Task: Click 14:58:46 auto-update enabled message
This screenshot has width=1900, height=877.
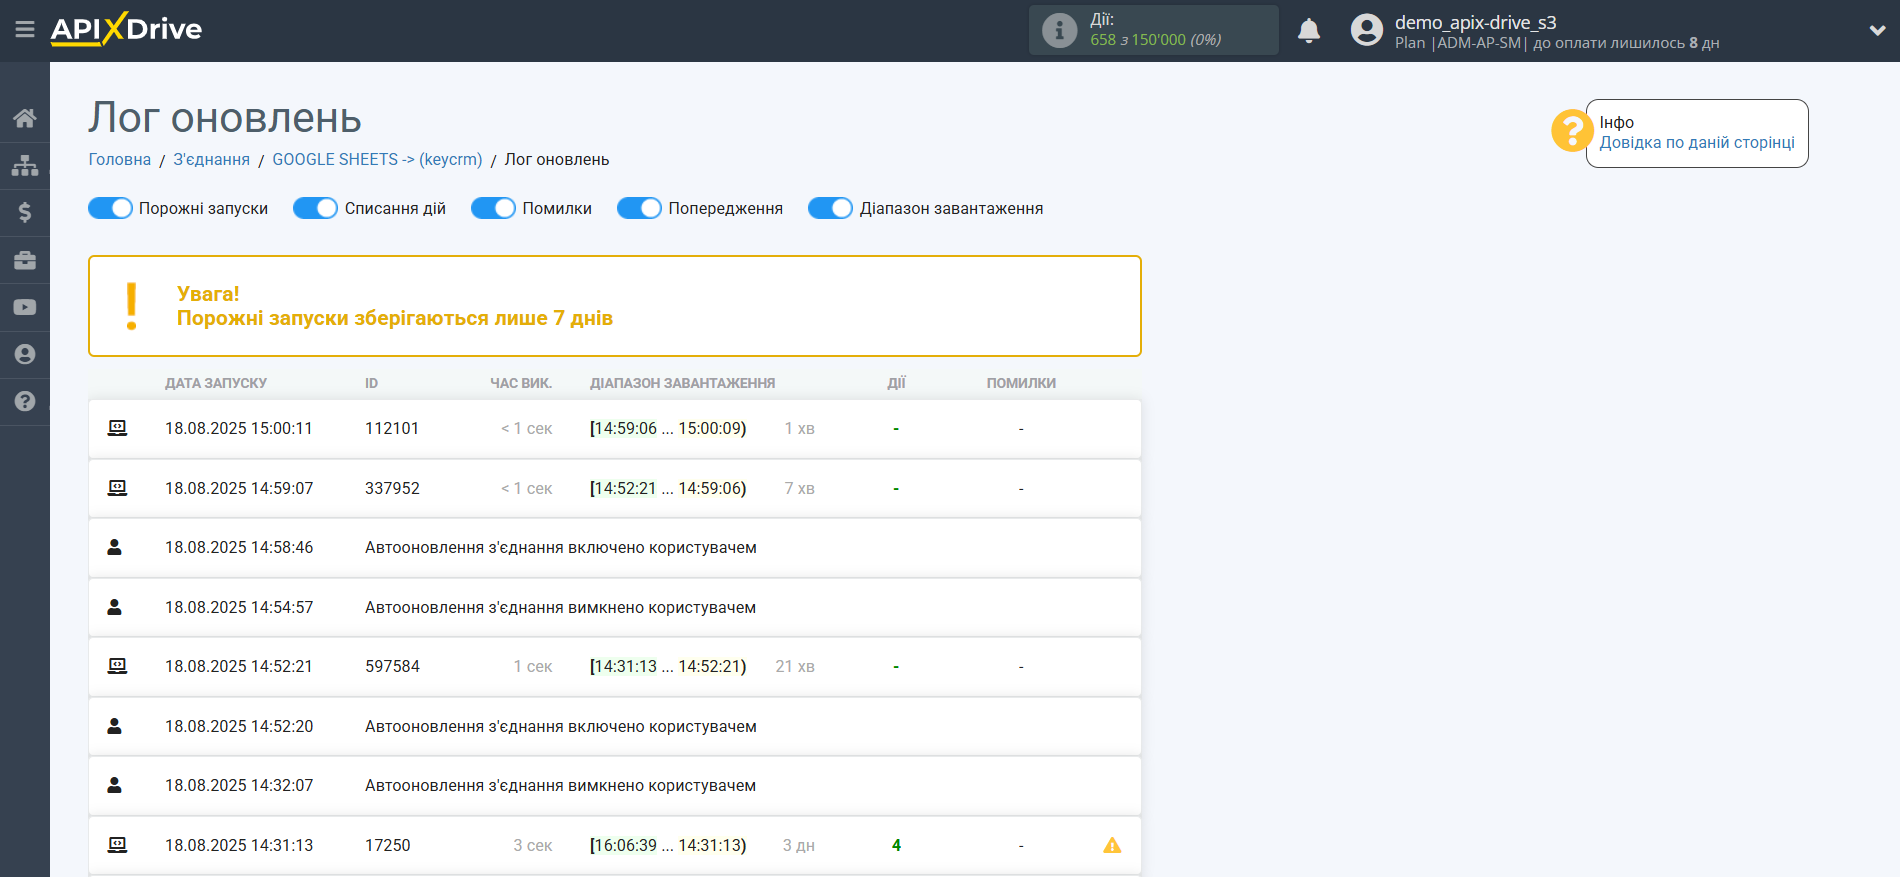Action: (561, 547)
